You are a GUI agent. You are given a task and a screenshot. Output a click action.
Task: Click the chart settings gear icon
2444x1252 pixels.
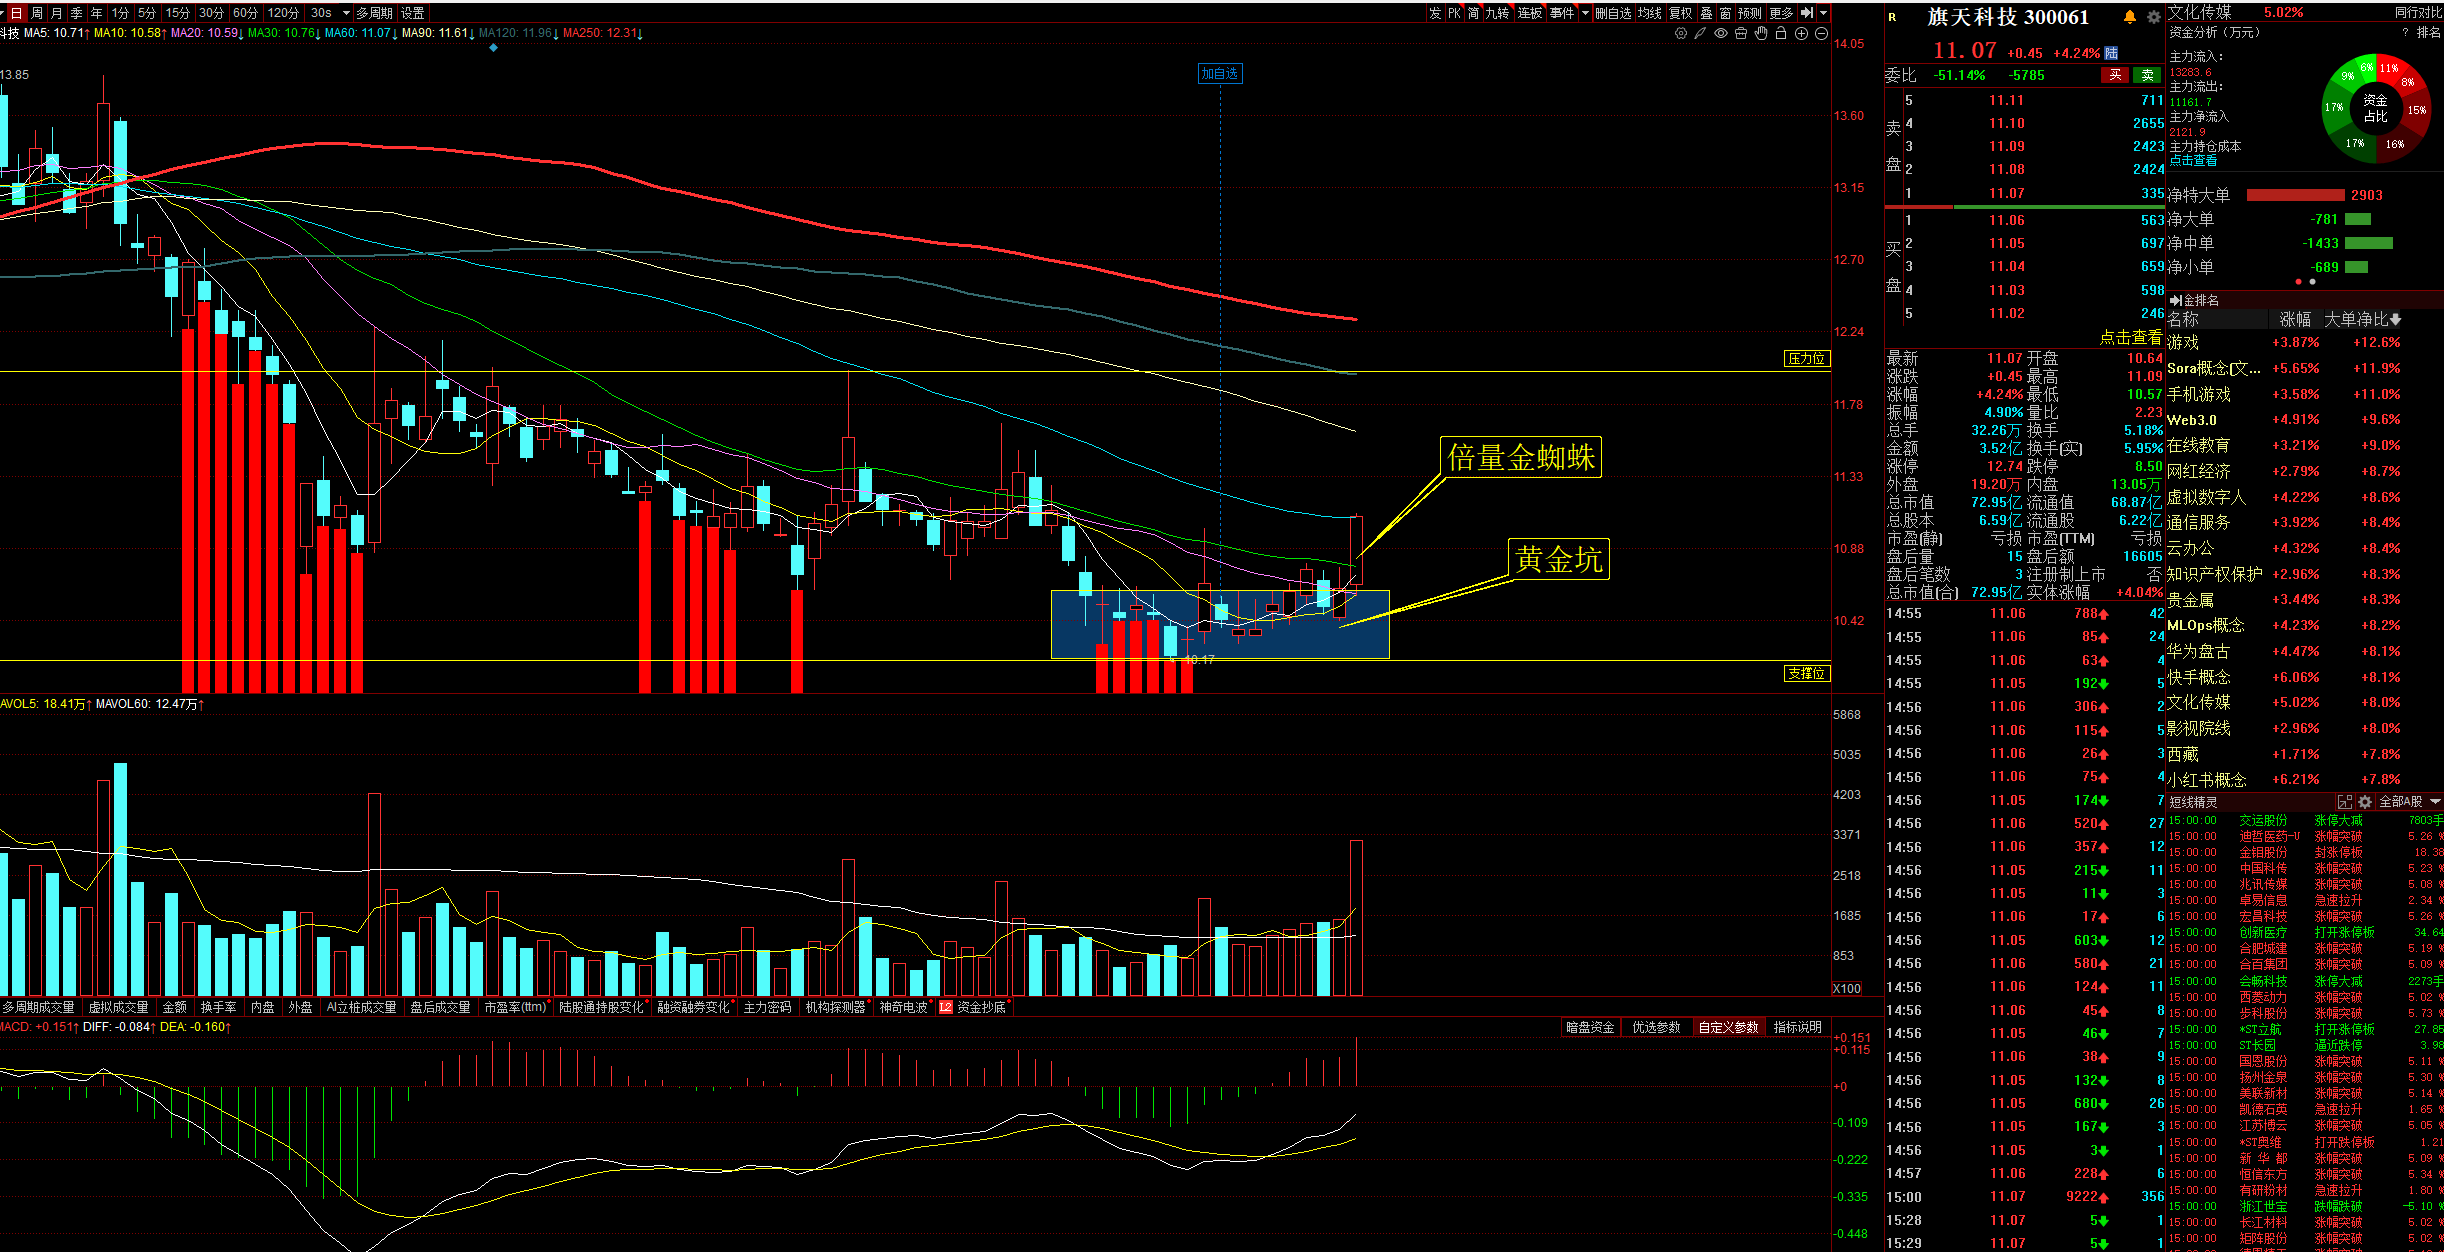click(1681, 33)
